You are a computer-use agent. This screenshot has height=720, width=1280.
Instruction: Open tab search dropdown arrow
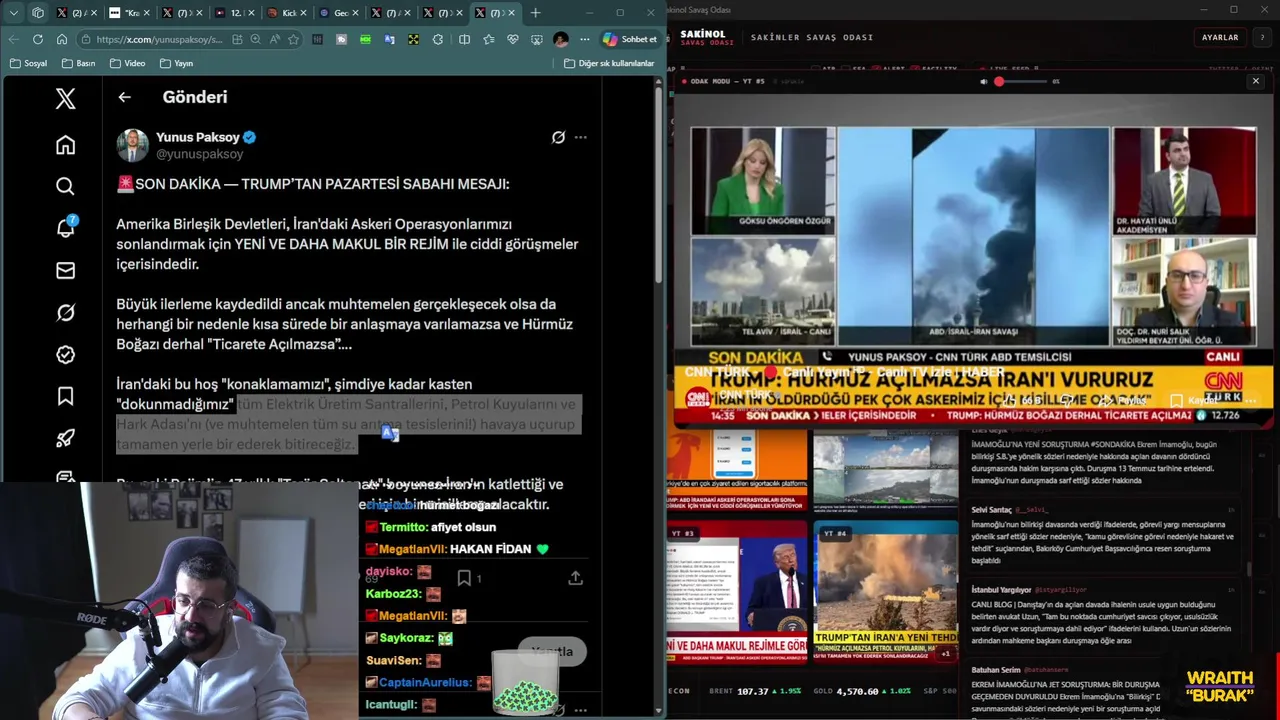tap(13, 13)
